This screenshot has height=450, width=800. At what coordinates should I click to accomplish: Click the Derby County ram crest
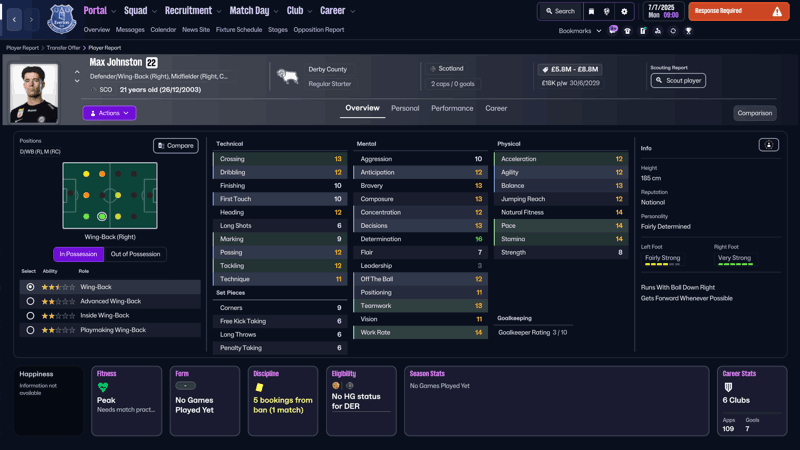point(287,77)
